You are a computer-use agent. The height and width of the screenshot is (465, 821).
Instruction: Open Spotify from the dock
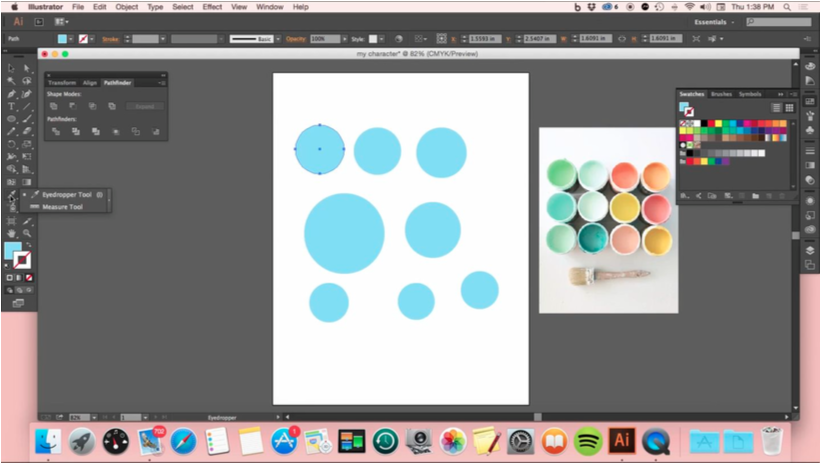click(x=588, y=440)
